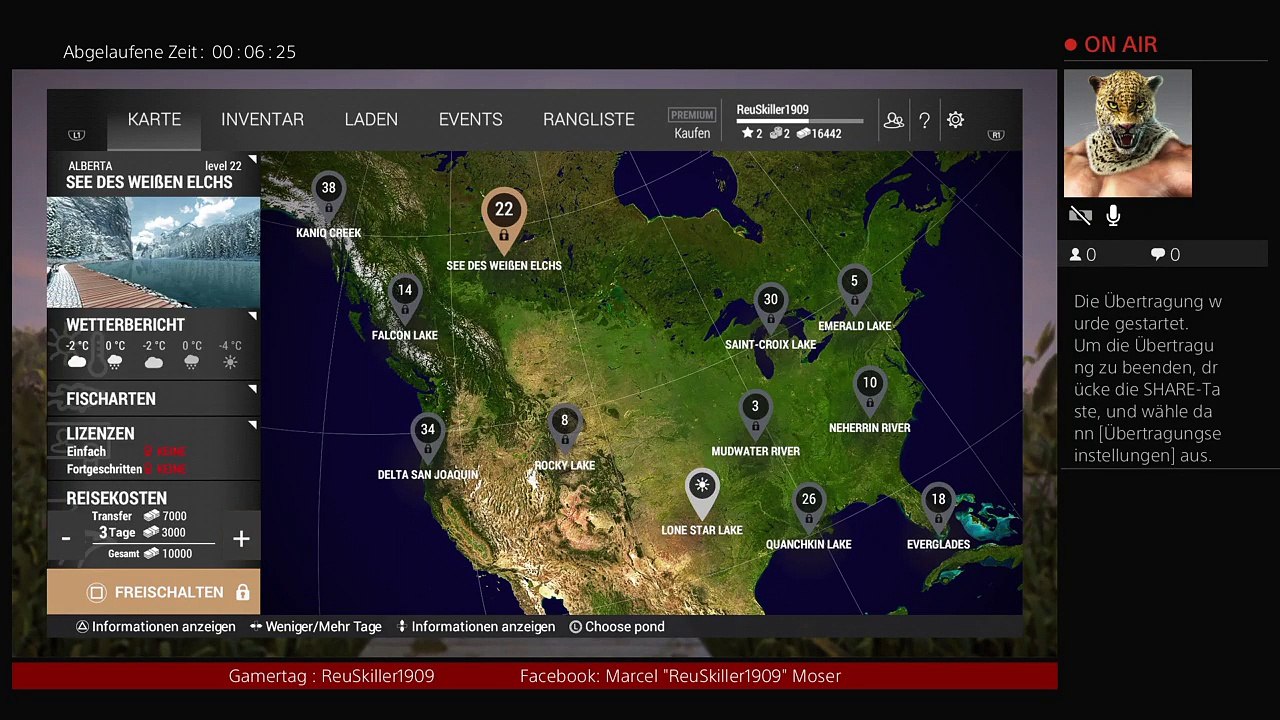Toggle the crossed-out camera icon
The width and height of the screenshot is (1280, 720).
tap(1080, 215)
